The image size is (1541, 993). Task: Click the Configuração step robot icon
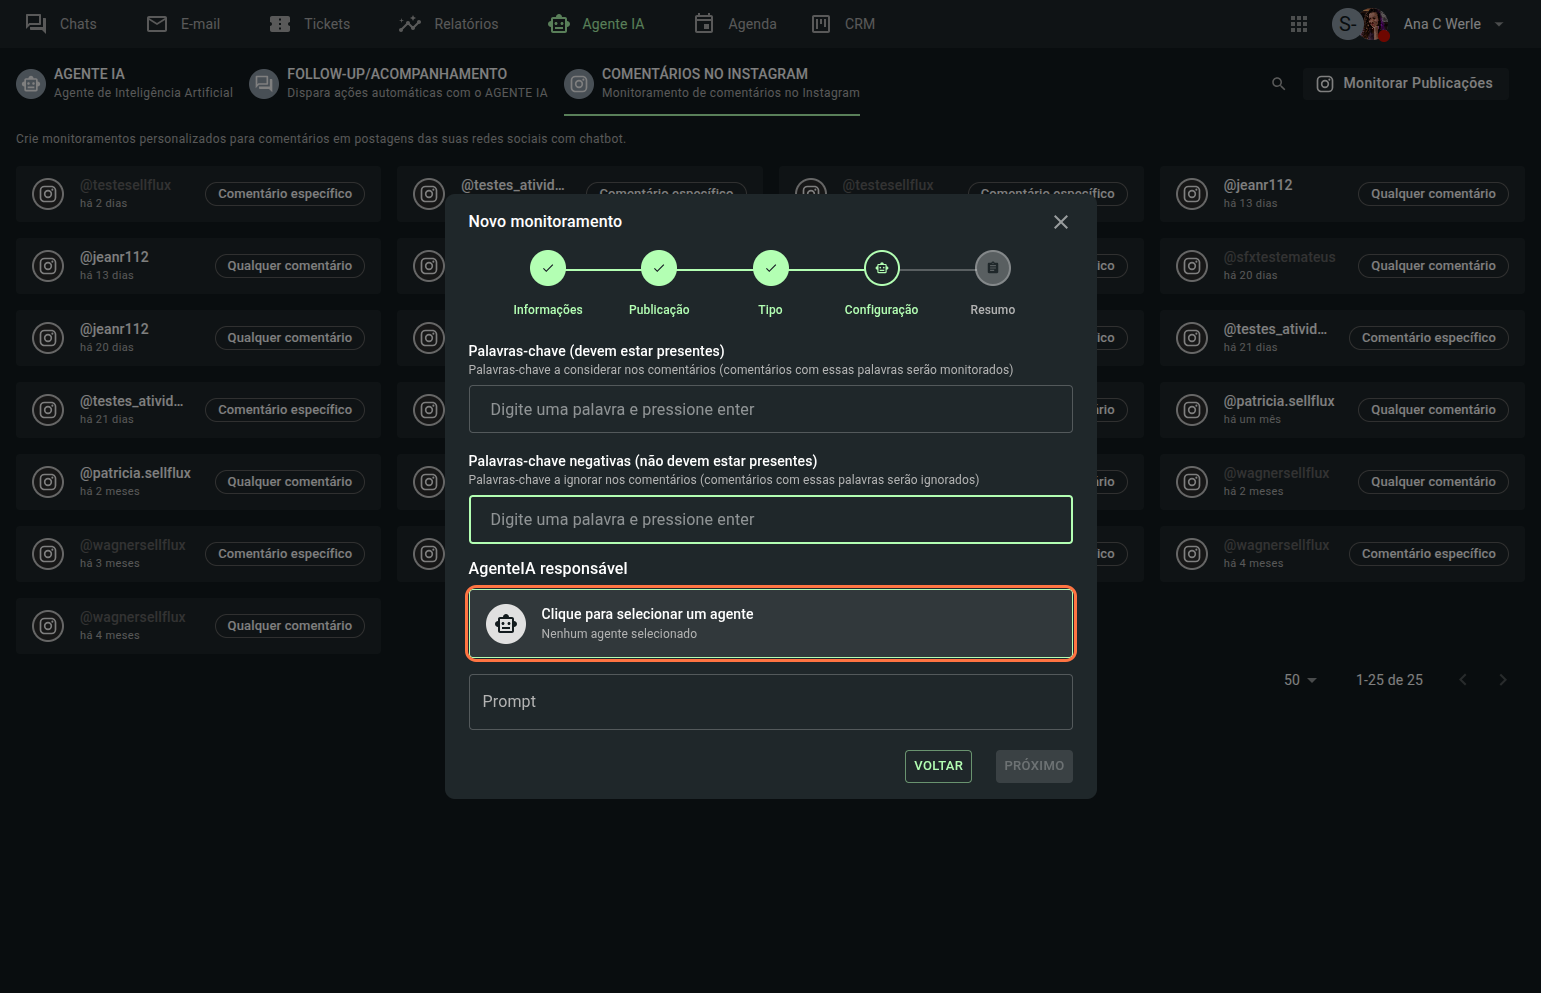click(881, 268)
